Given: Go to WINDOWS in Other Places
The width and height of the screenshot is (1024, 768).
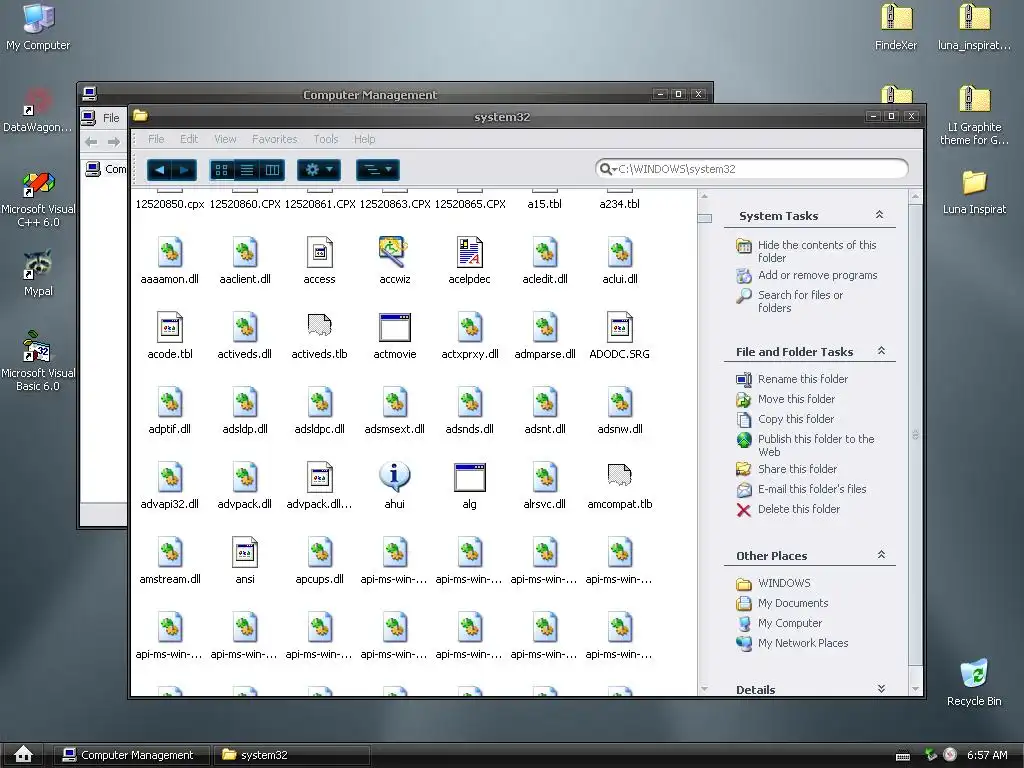Looking at the screenshot, I should (x=784, y=583).
